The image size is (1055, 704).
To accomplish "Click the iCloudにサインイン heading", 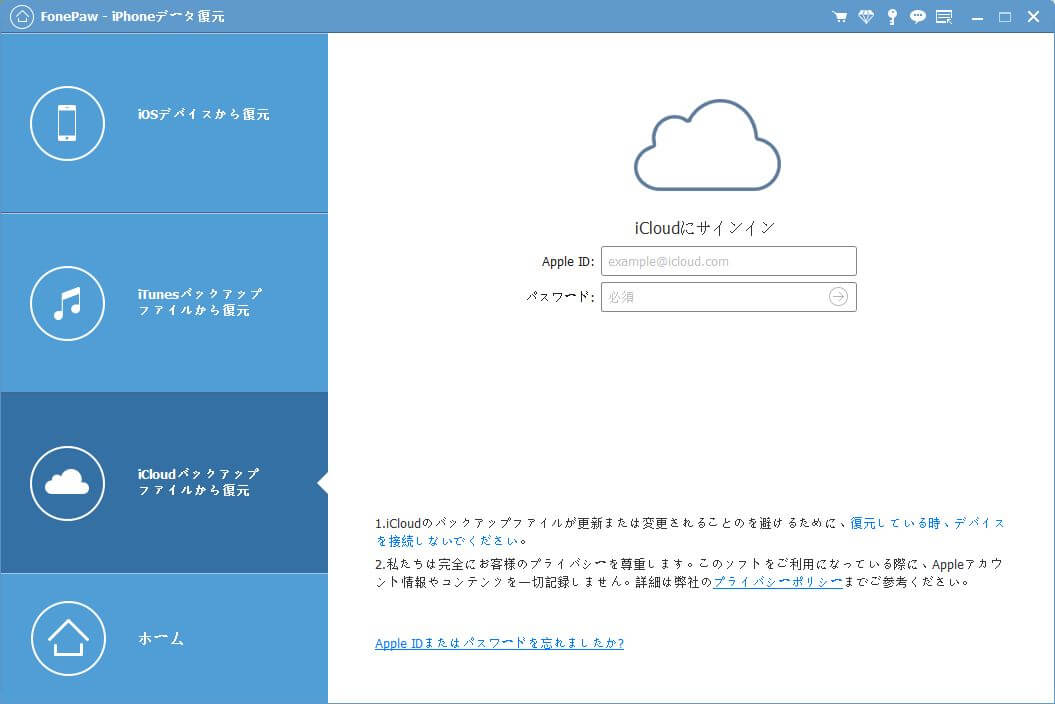I will click(x=705, y=228).
